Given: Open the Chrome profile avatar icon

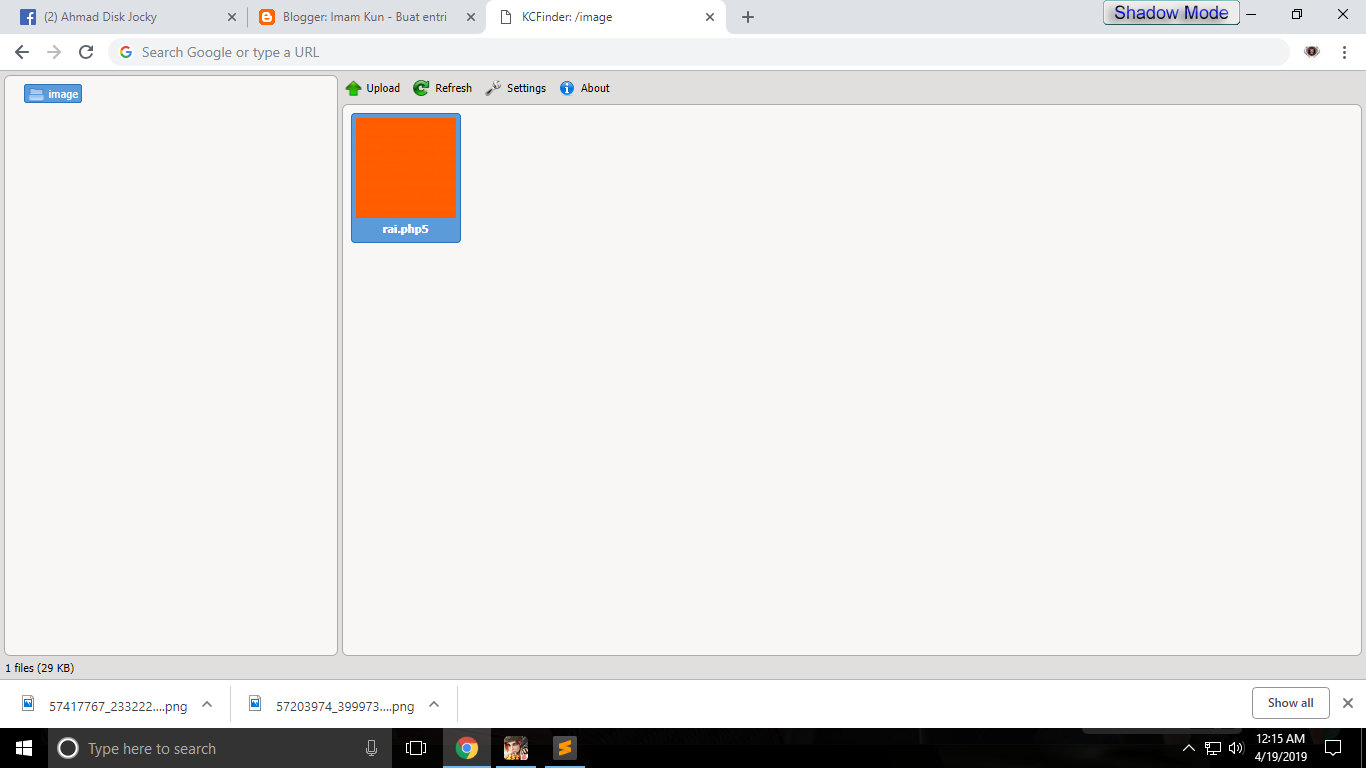Looking at the screenshot, I should click(x=1310, y=51).
